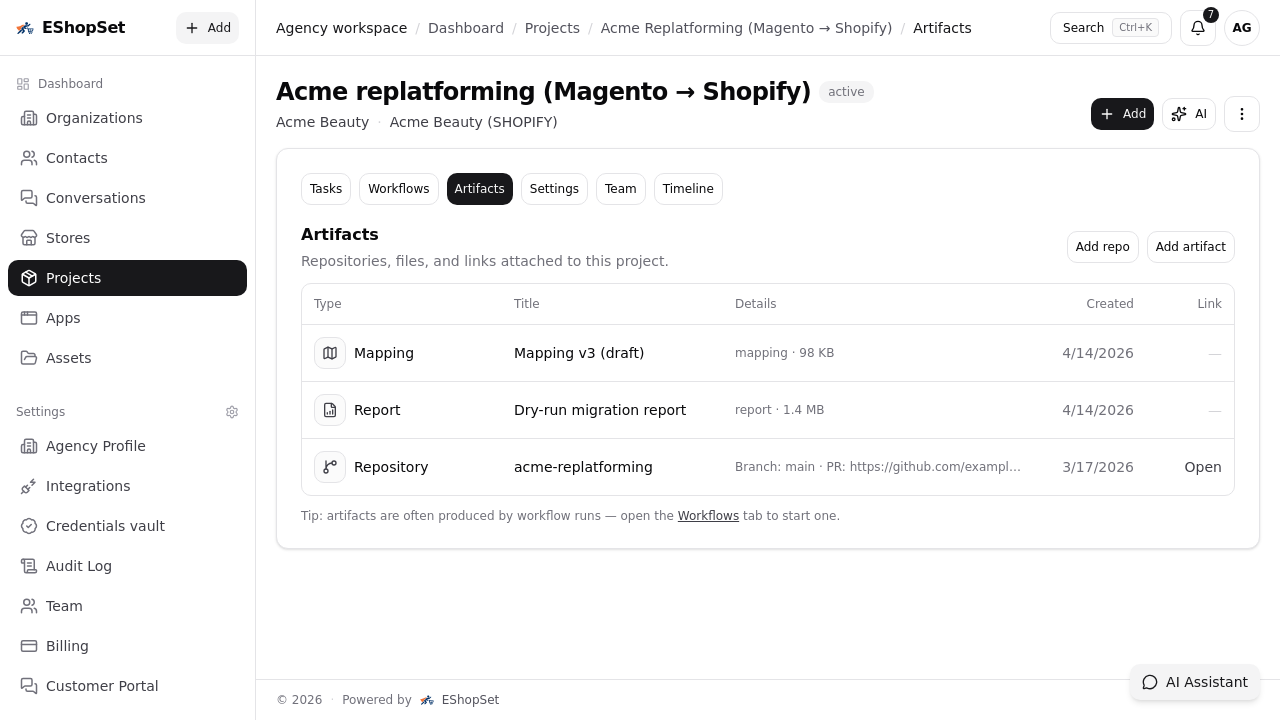Image resolution: width=1280 pixels, height=720 pixels.
Task: Click the settings gear icon in sidebar
Action: point(232,412)
